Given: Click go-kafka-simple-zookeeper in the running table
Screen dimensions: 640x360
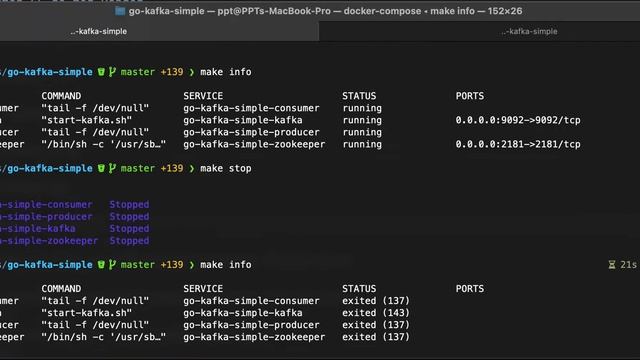Looking at the screenshot, I should click(254, 144).
